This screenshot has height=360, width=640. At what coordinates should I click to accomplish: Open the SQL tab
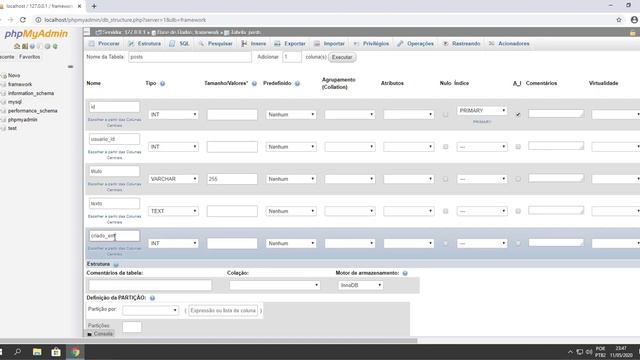tap(180, 44)
